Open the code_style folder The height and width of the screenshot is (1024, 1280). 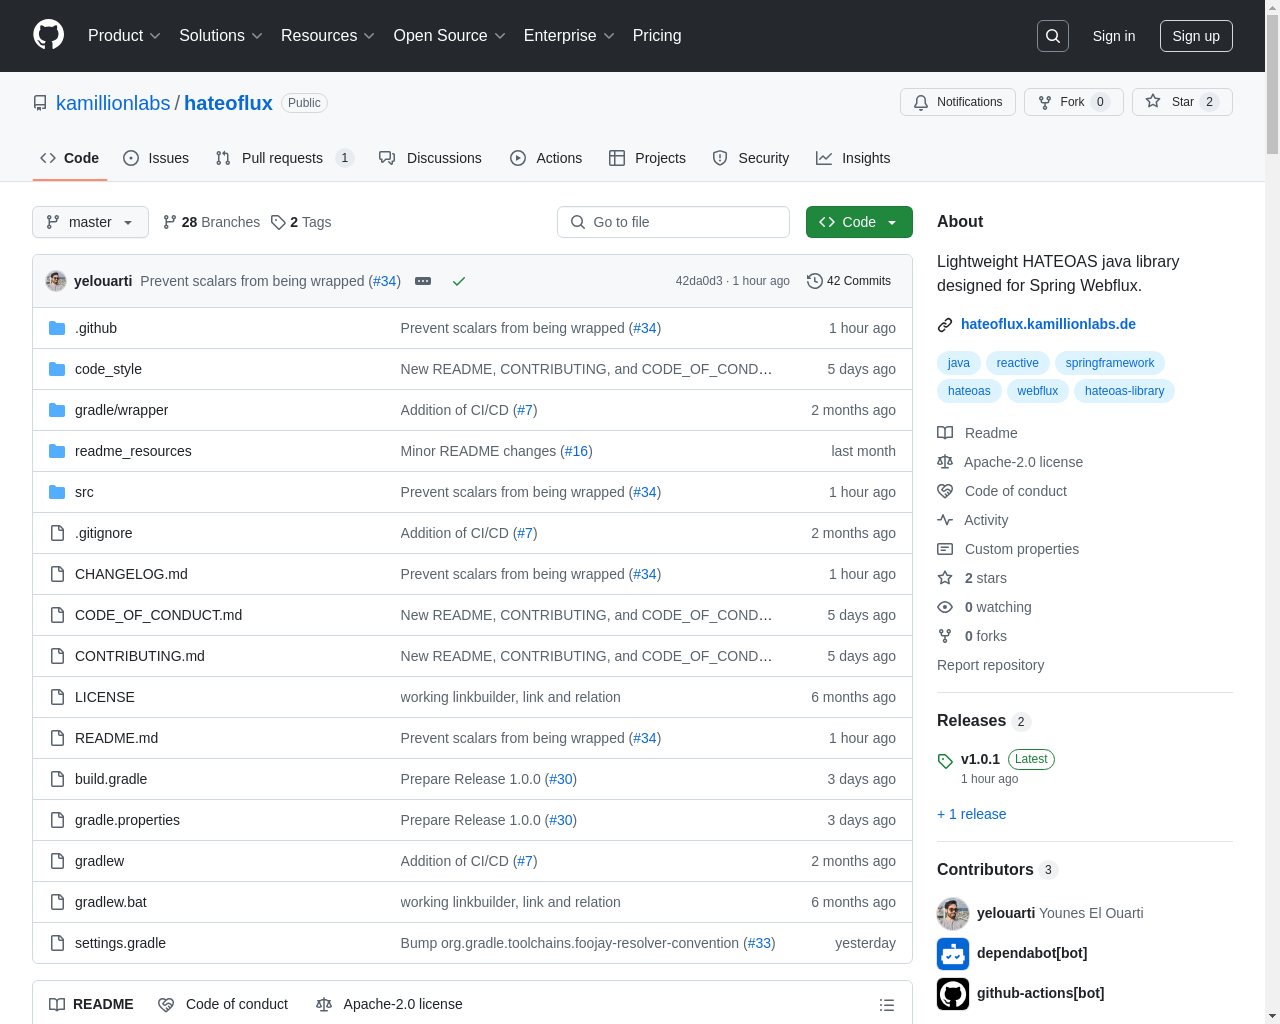click(108, 369)
